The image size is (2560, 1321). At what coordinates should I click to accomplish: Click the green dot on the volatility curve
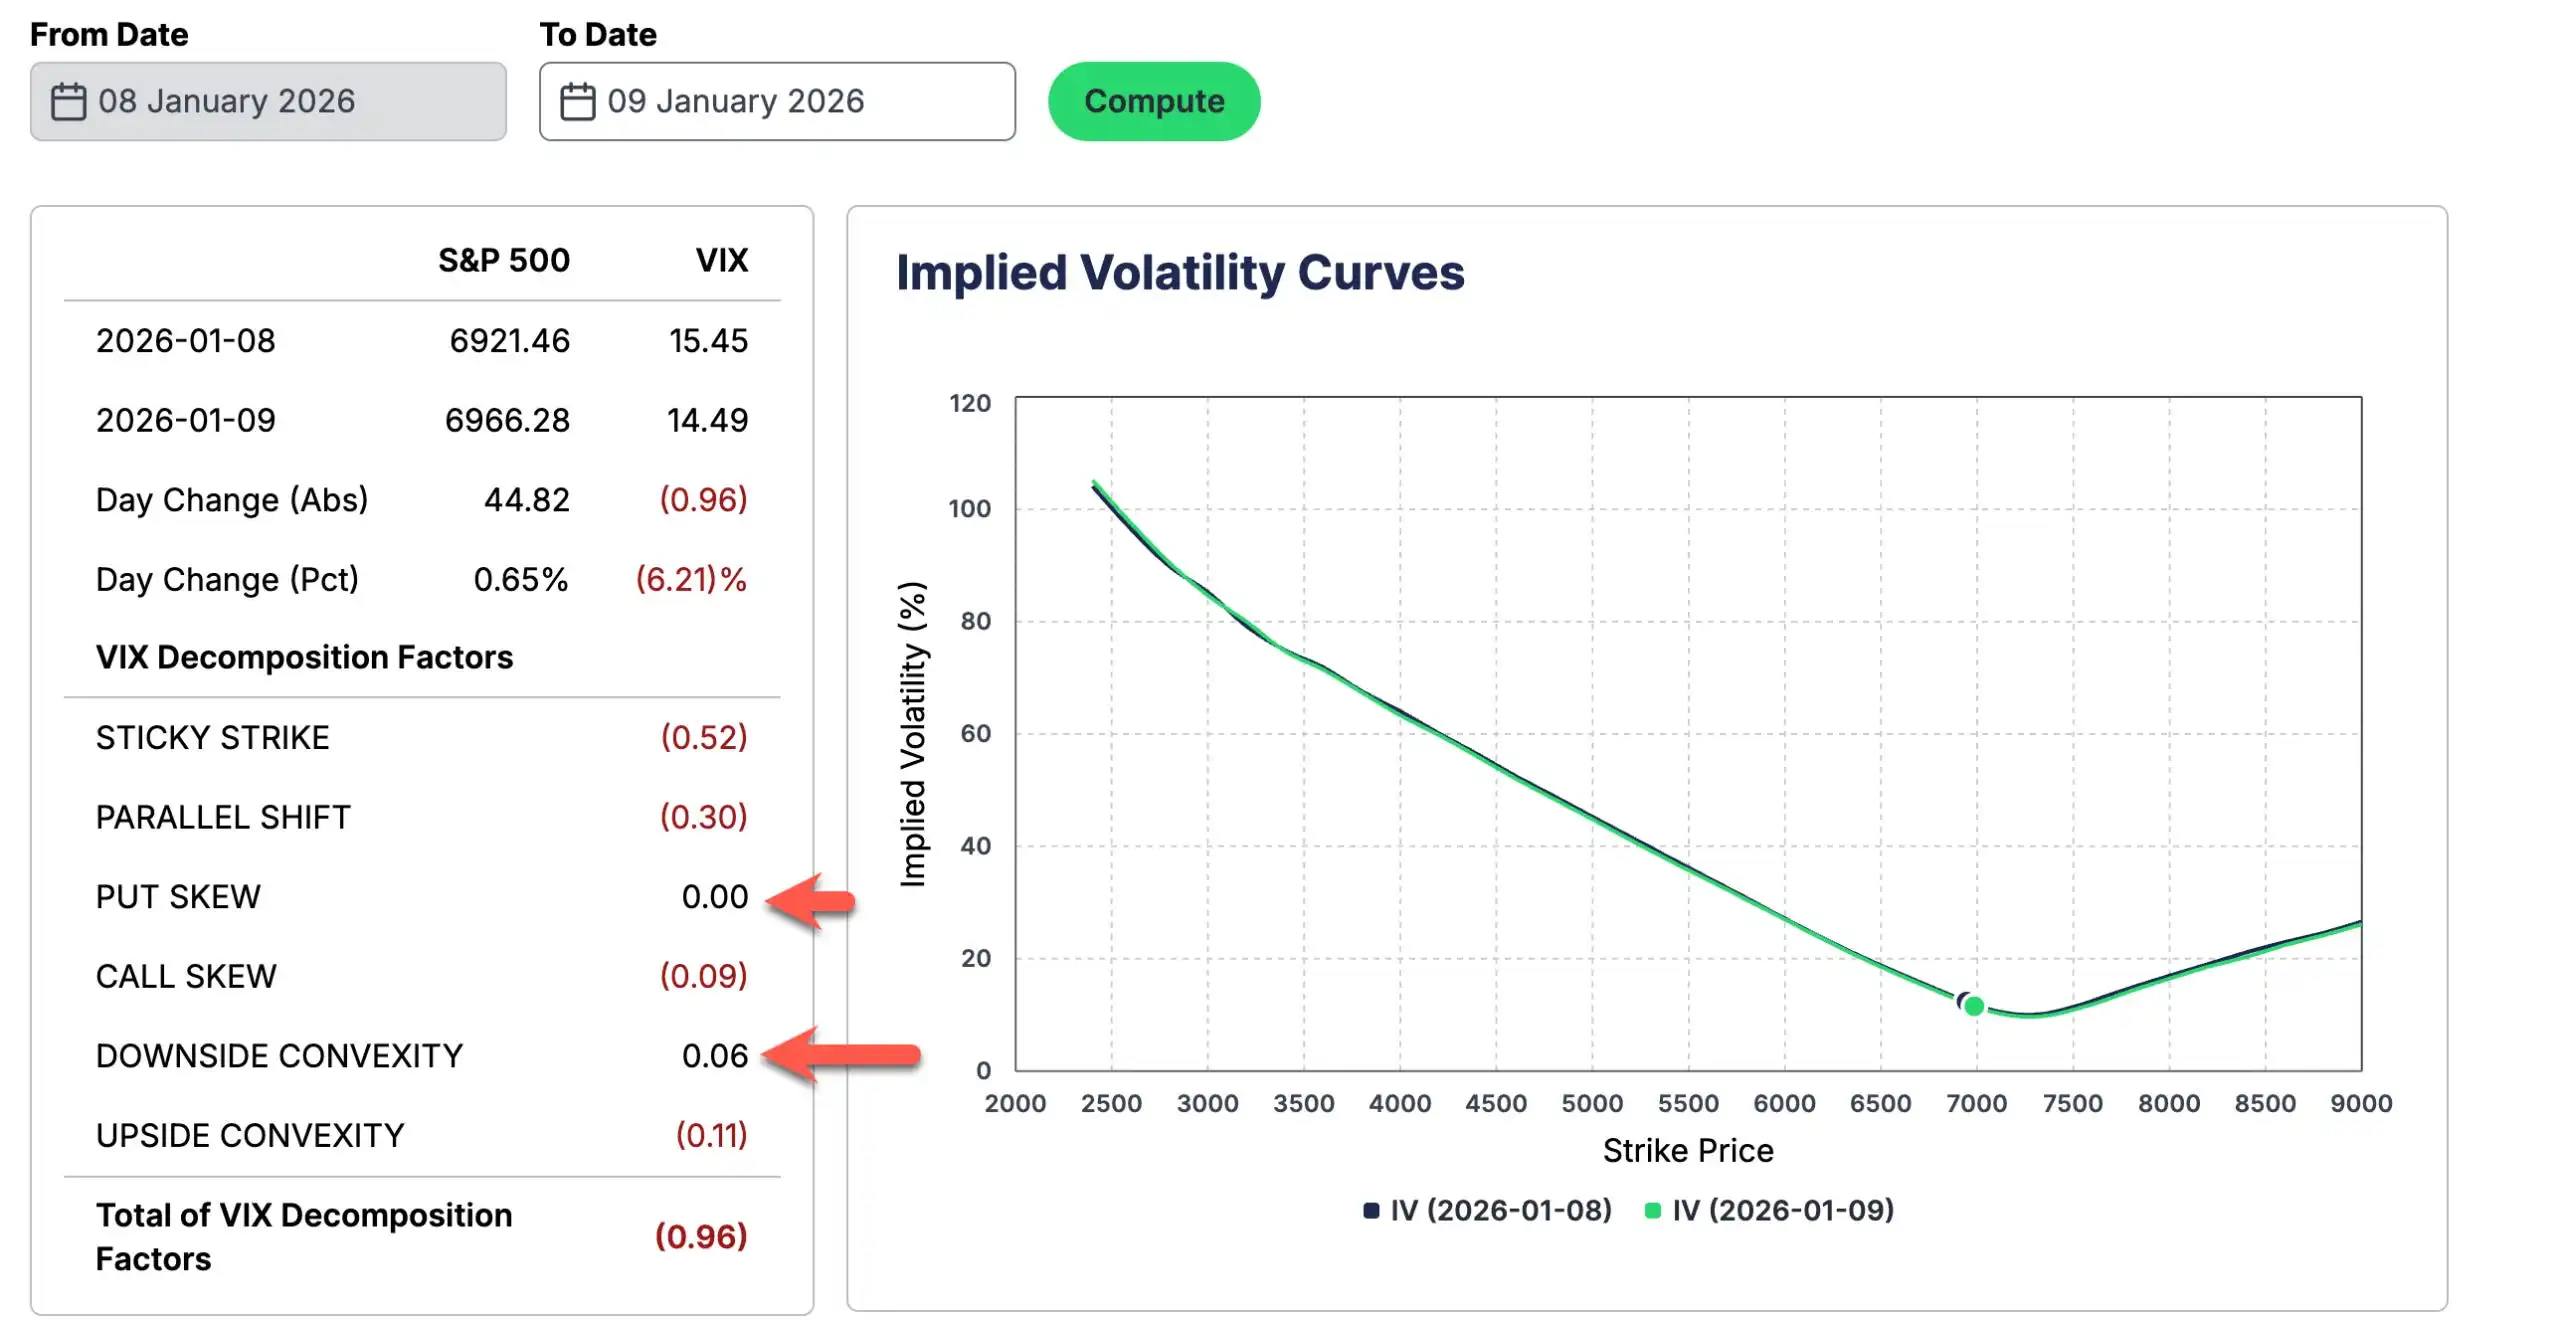(x=1973, y=1006)
